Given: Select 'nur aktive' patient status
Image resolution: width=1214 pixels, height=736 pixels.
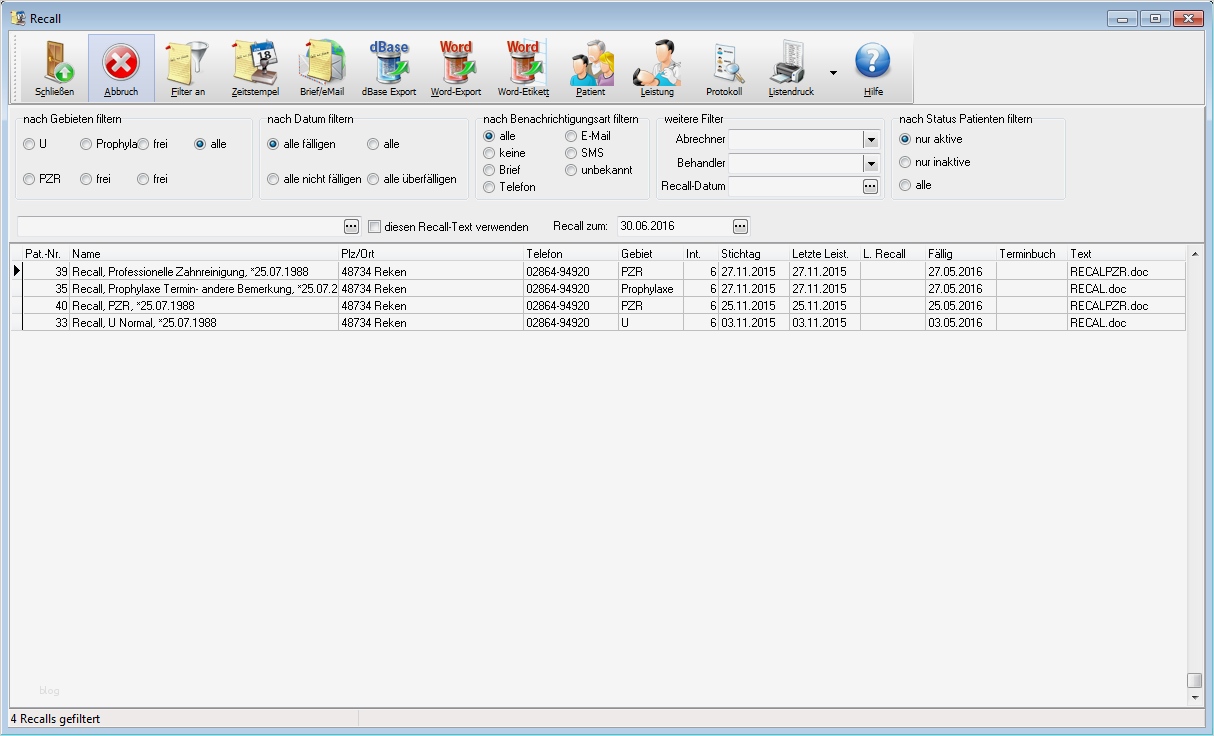Looking at the screenshot, I should pos(905,139).
